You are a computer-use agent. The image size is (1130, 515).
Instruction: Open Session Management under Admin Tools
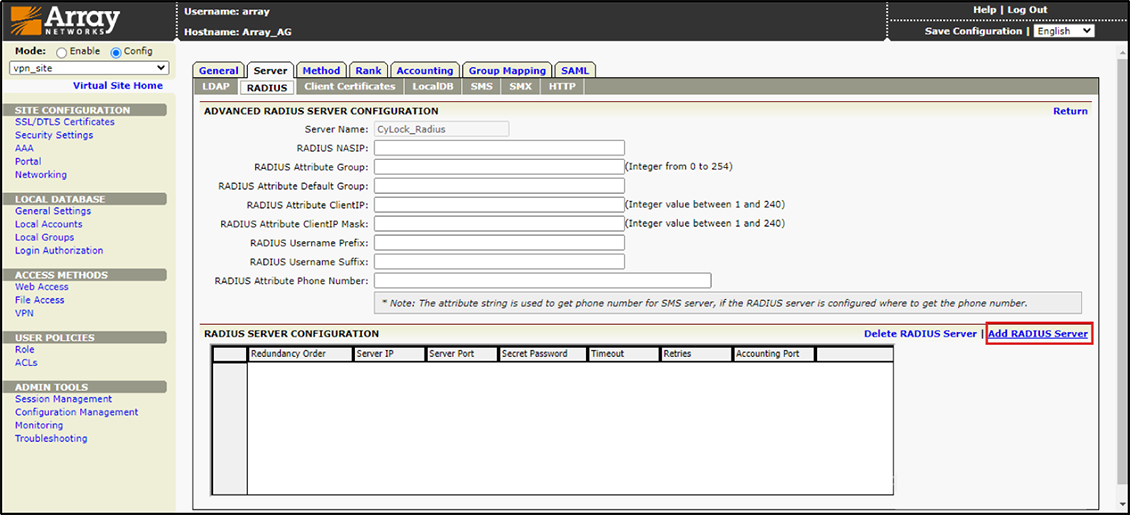click(x=63, y=399)
